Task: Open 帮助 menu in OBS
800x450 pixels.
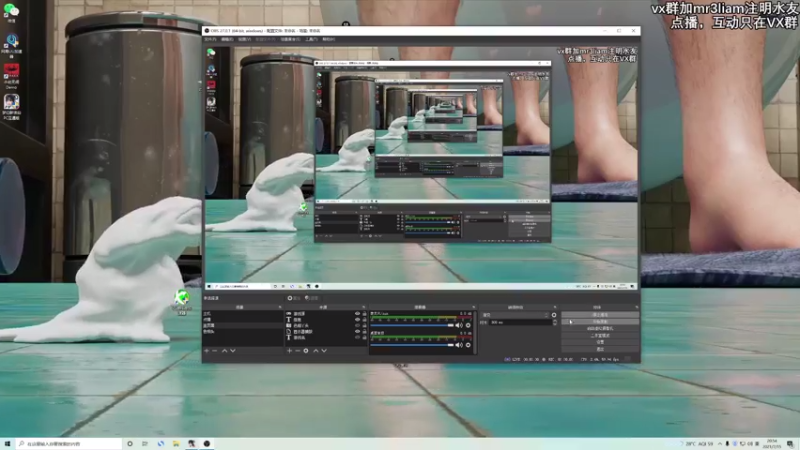Action: [x=329, y=39]
